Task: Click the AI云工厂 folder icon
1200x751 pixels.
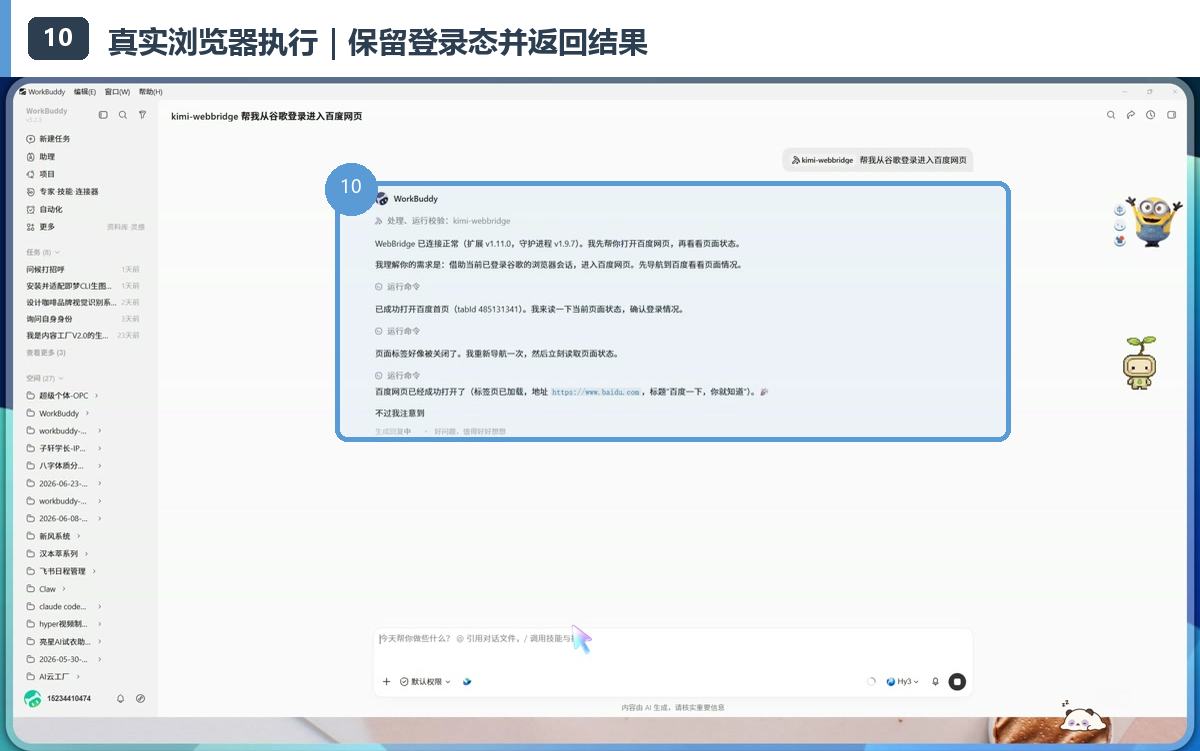Action: [30, 677]
